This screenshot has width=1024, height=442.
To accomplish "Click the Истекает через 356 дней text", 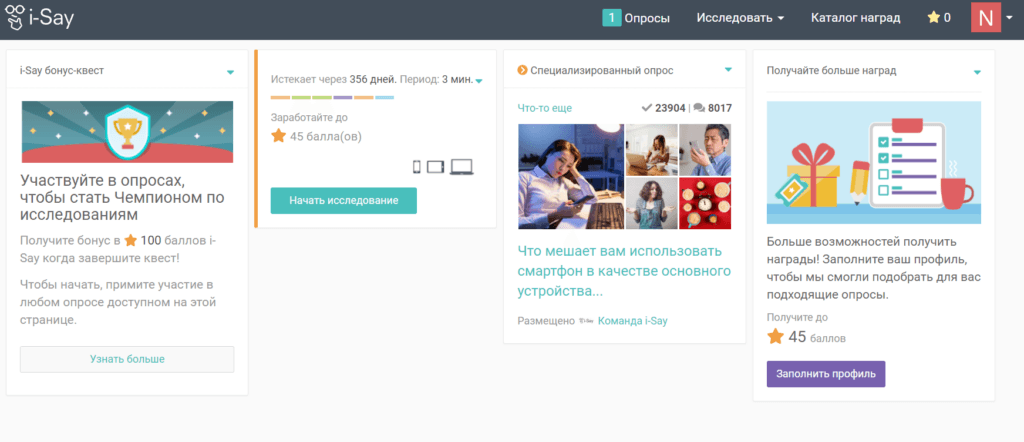I will tap(334, 80).
